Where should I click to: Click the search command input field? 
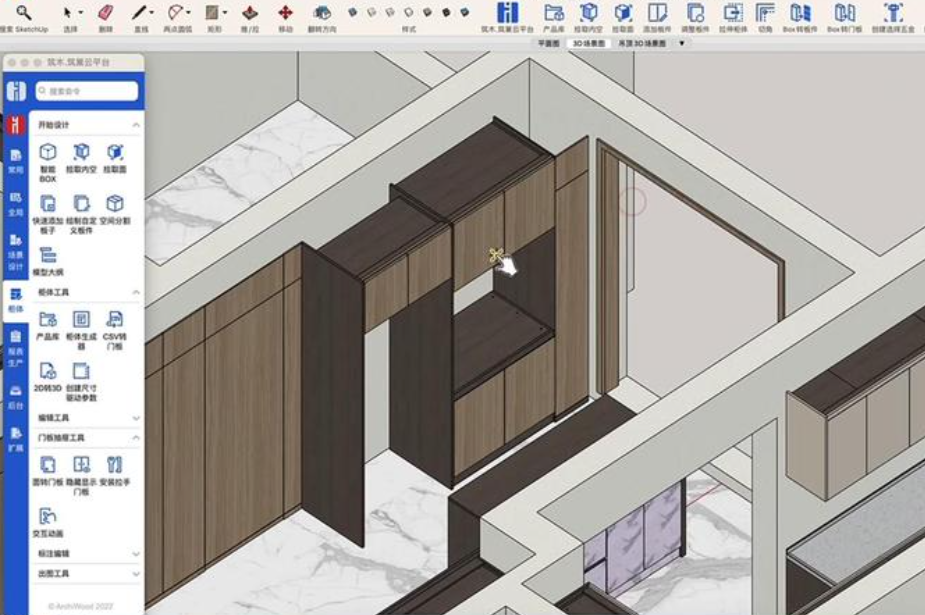87,91
